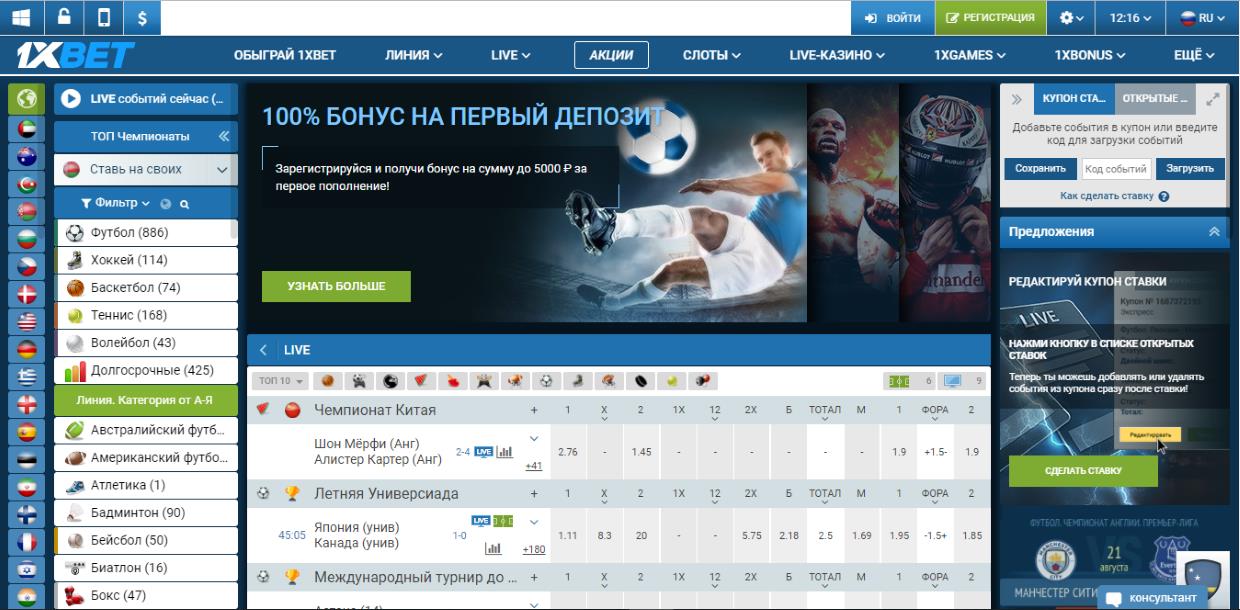Expand markets chevron for Мёрфи vs Картер
The height and width of the screenshot is (610, 1240).
click(534, 439)
